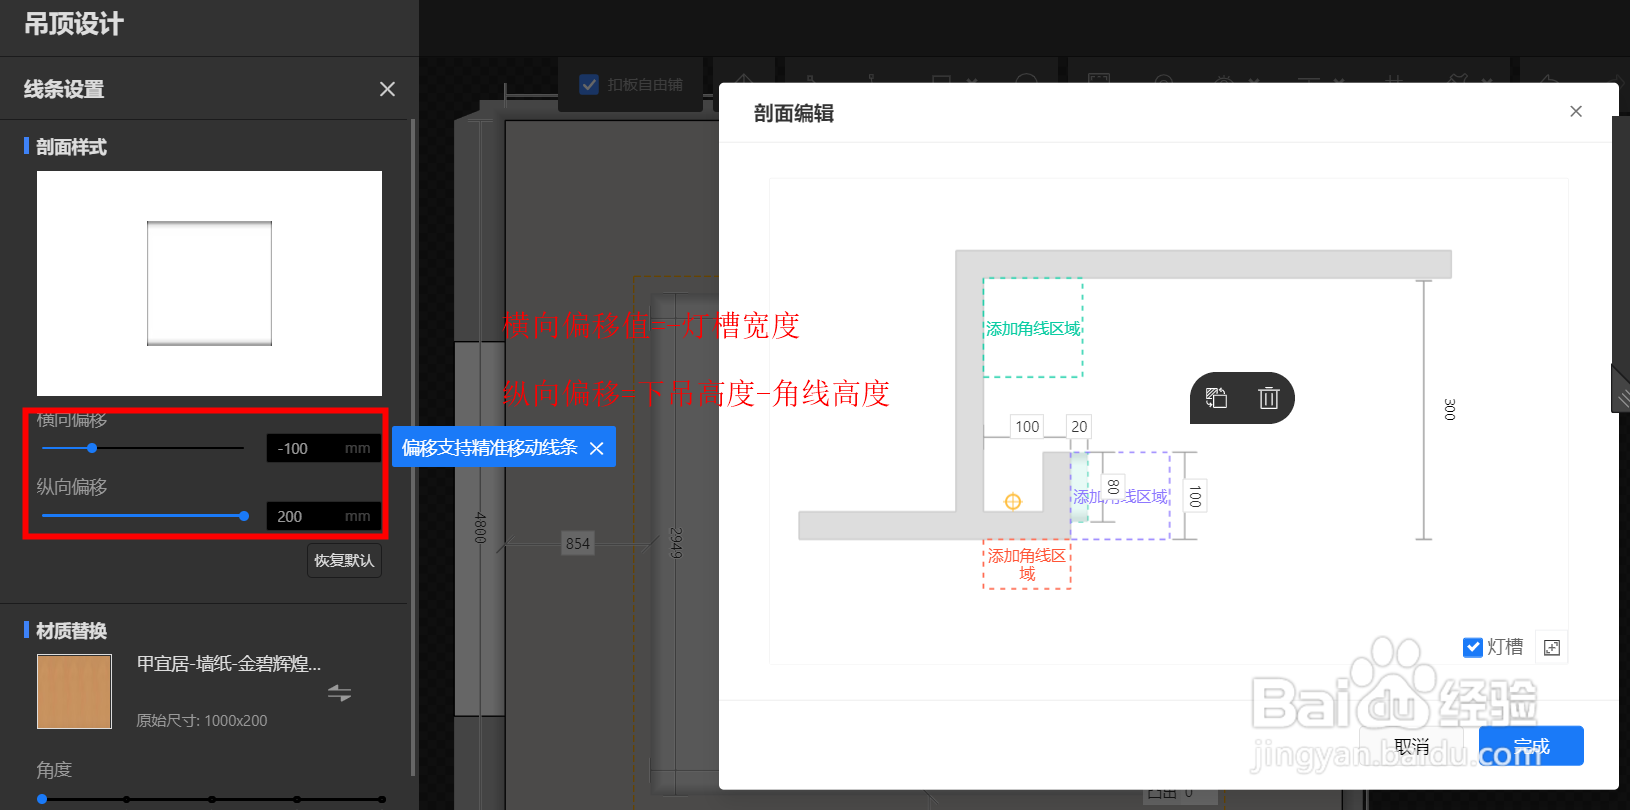Click the 剖面样式 preview thumbnail

tap(209, 284)
